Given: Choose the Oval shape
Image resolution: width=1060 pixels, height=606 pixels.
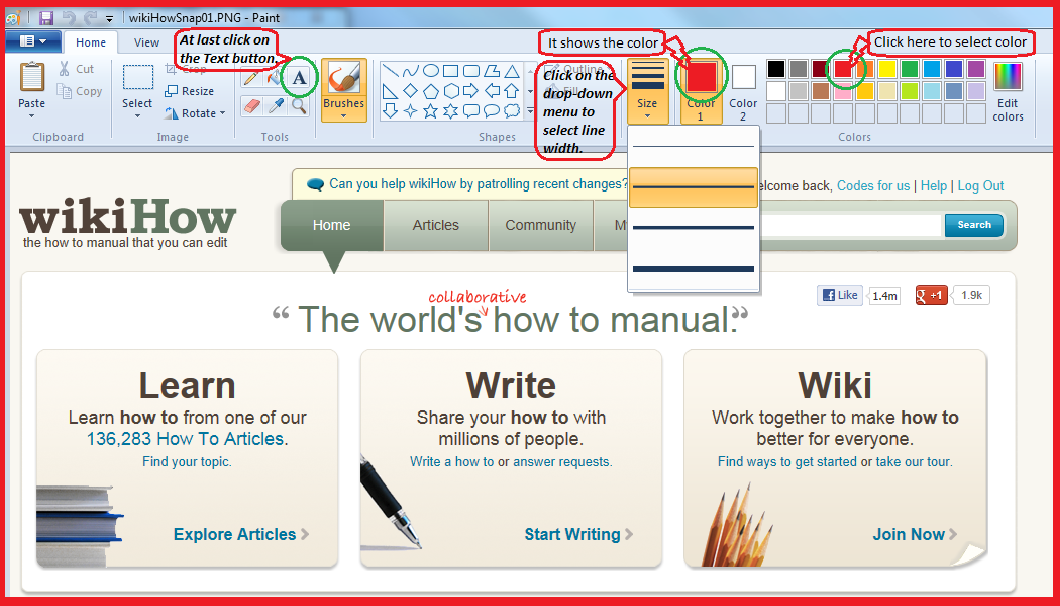Looking at the screenshot, I should point(431,71).
